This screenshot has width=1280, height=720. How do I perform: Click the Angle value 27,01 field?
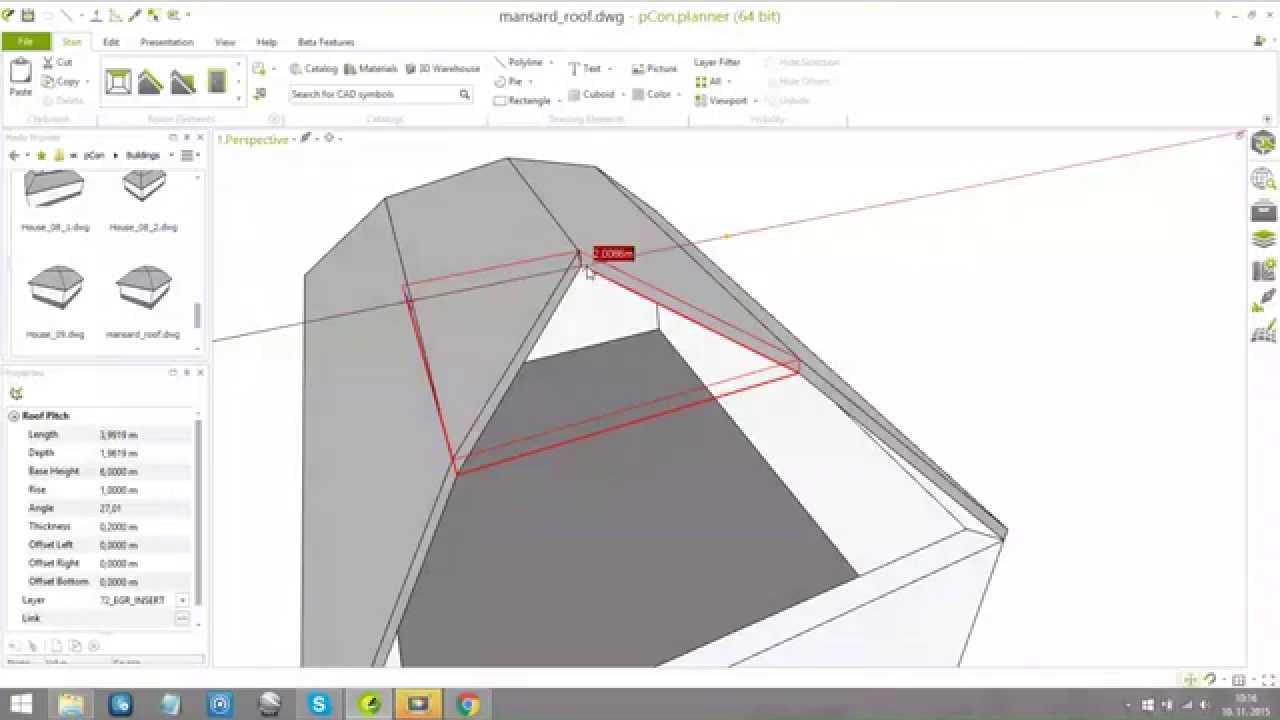[x=143, y=508]
